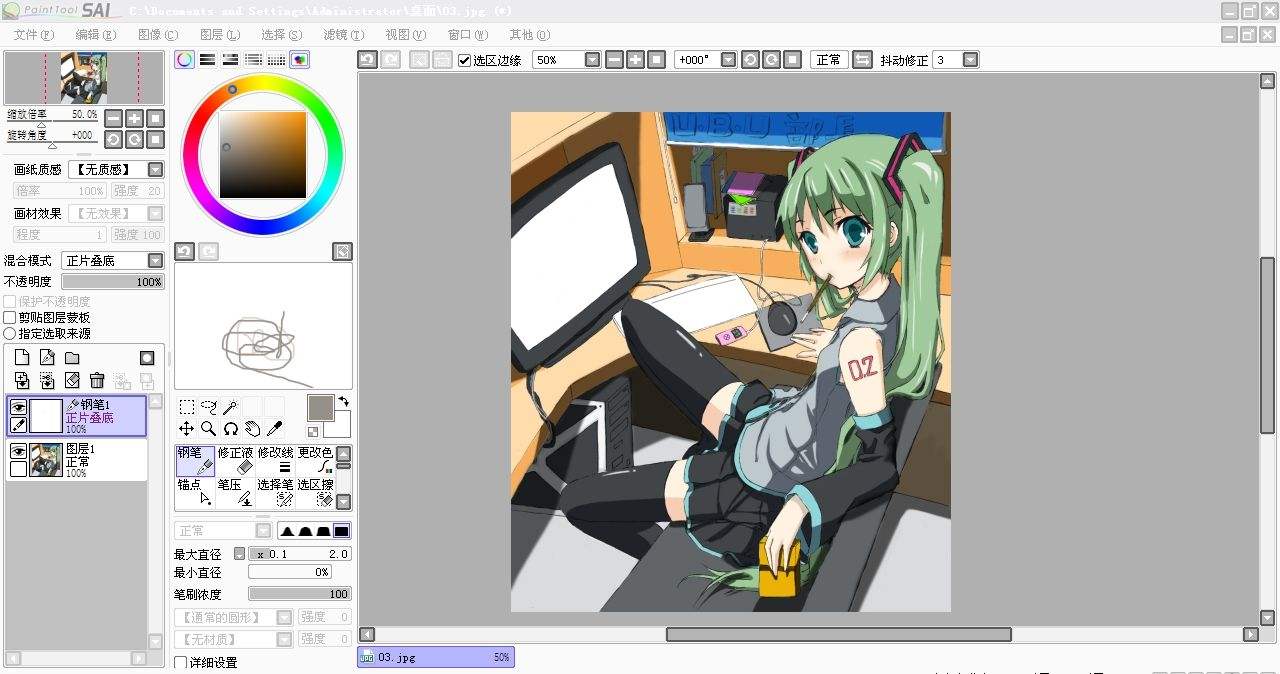Click the 不透明度 opacity slider
The height and width of the screenshot is (674, 1280).
pyautogui.click(x=112, y=282)
